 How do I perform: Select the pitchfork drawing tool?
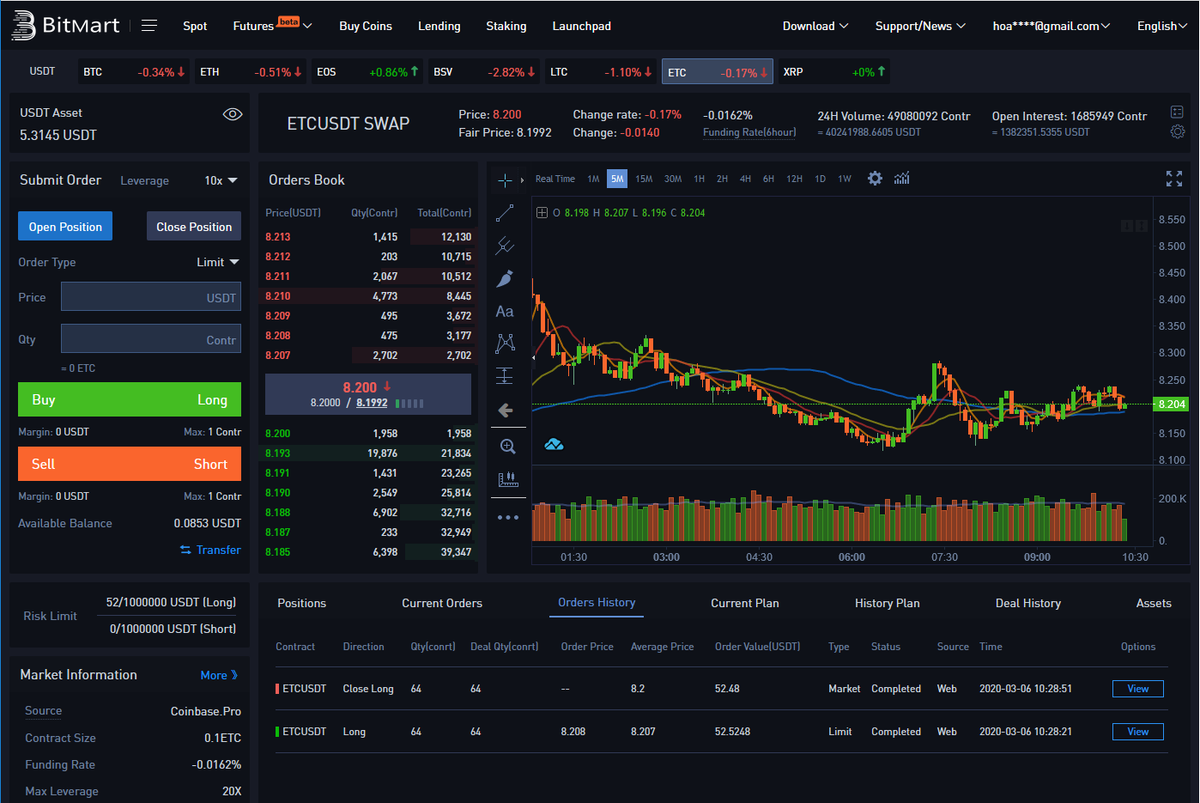tap(505, 245)
